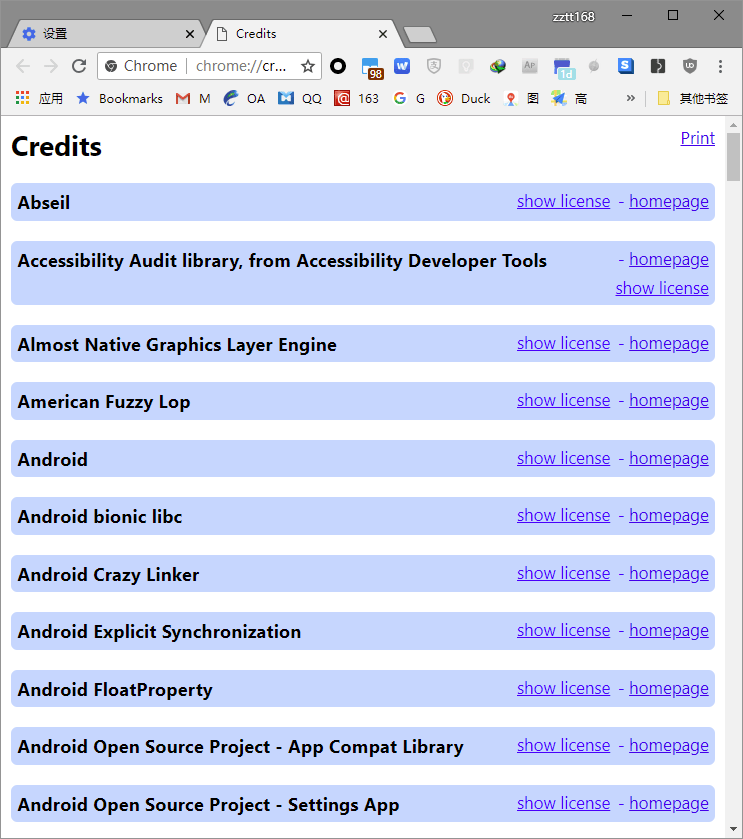This screenshot has height=839, width=743.
Task: Open the Google Maps 图 bookmark
Action: point(522,98)
